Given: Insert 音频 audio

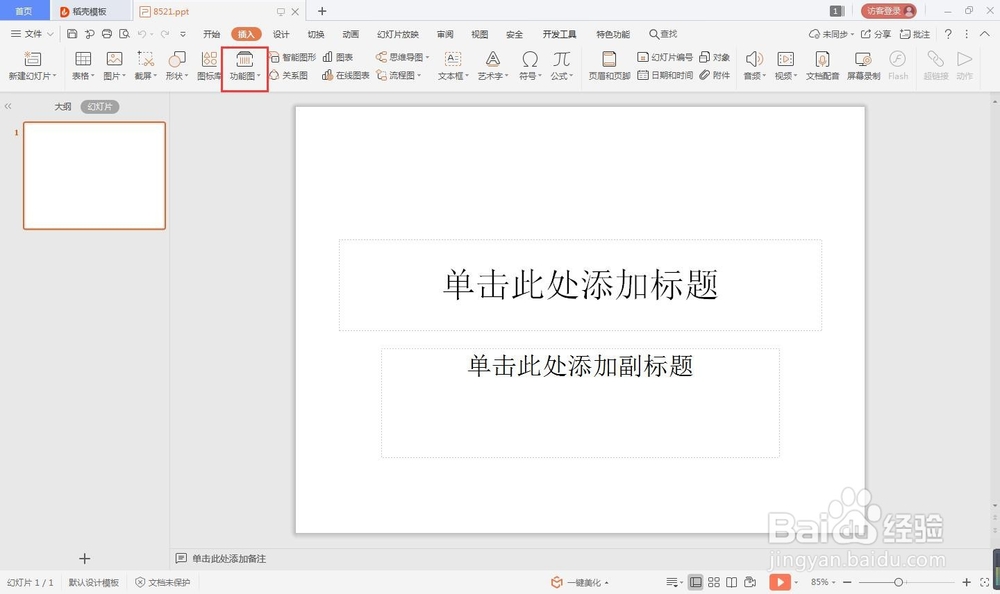Looking at the screenshot, I should tap(754, 66).
